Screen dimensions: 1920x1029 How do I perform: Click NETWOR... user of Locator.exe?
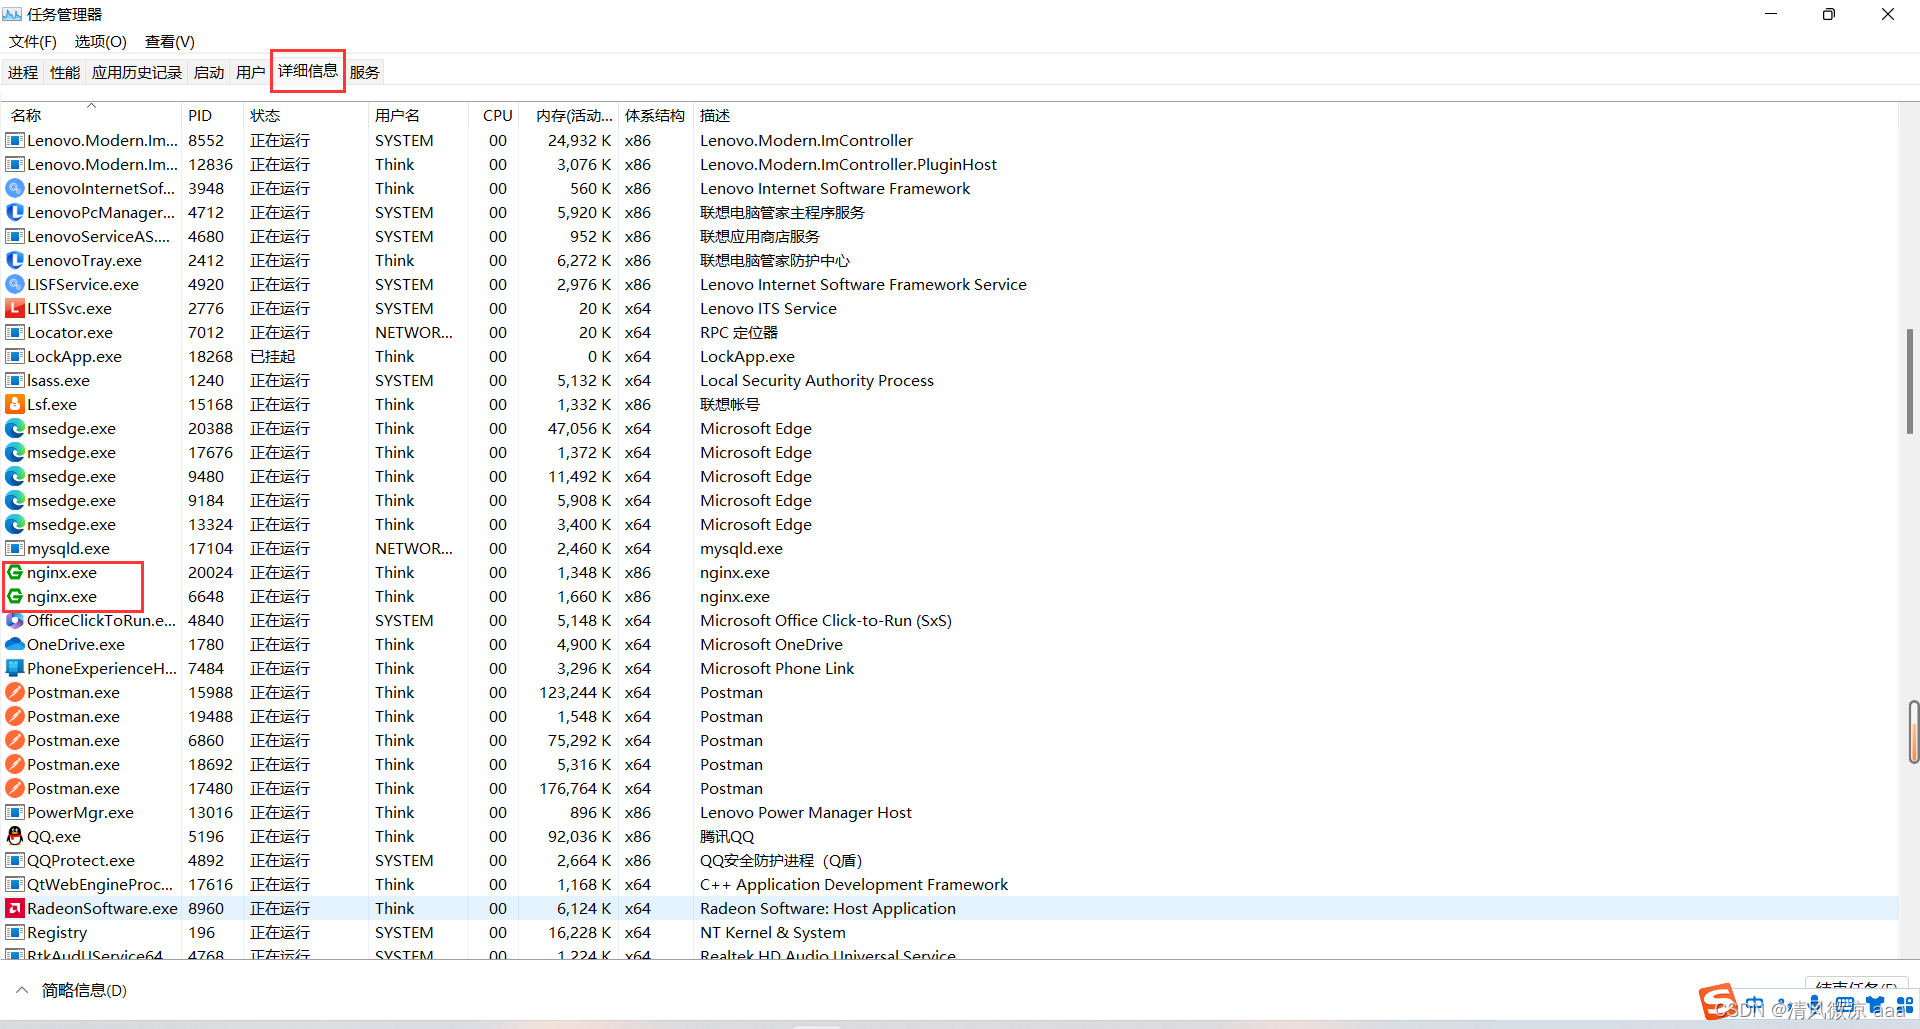click(414, 332)
